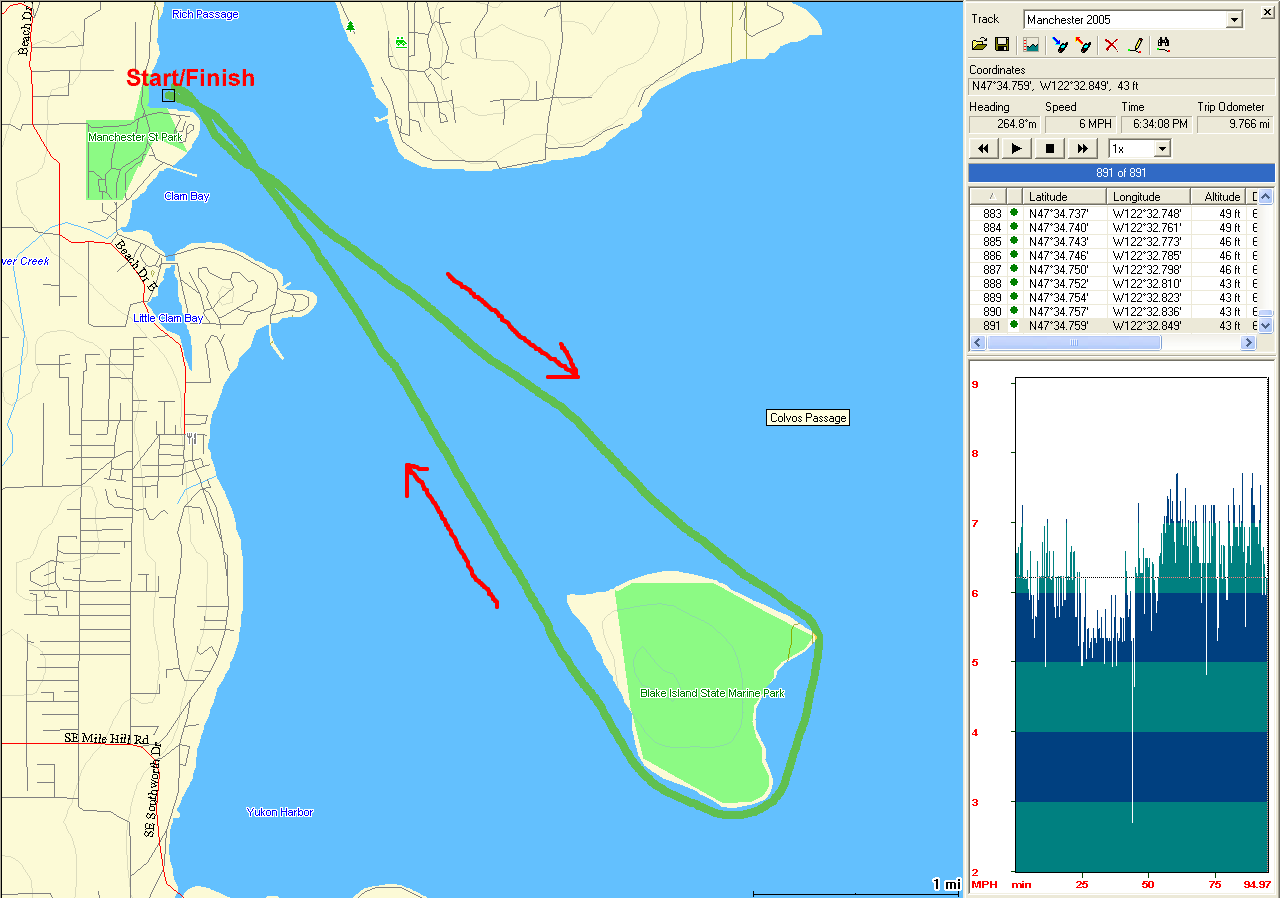Click the Rewind playback button

[x=983, y=149]
